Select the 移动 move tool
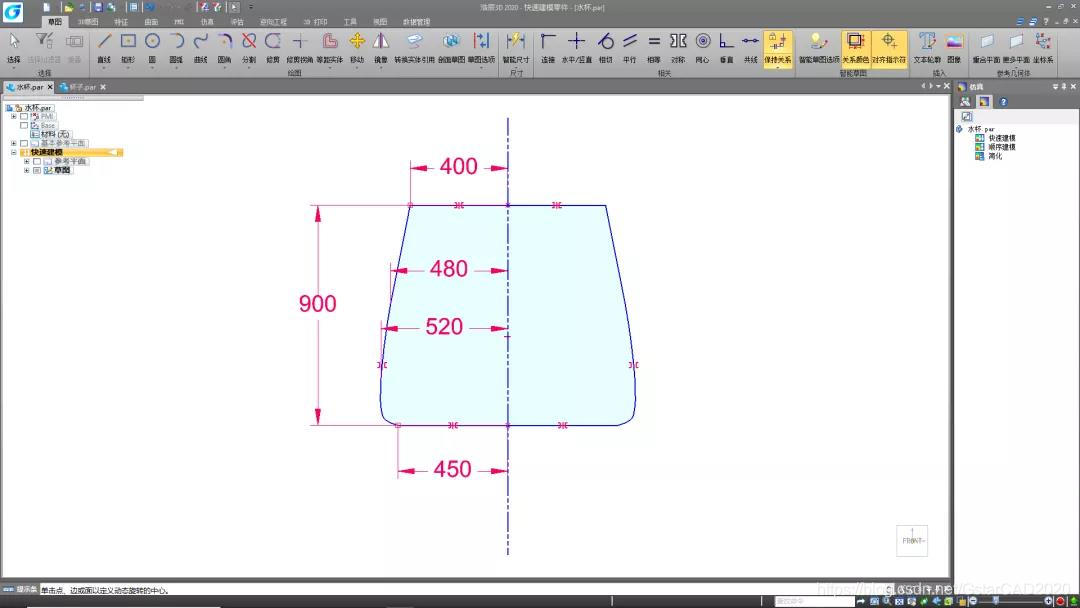1080x608 pixels. (x=357, y=48)
